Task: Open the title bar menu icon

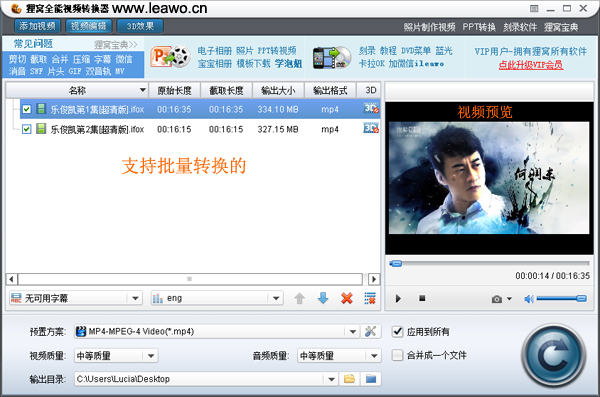Action: coord(534,8)
